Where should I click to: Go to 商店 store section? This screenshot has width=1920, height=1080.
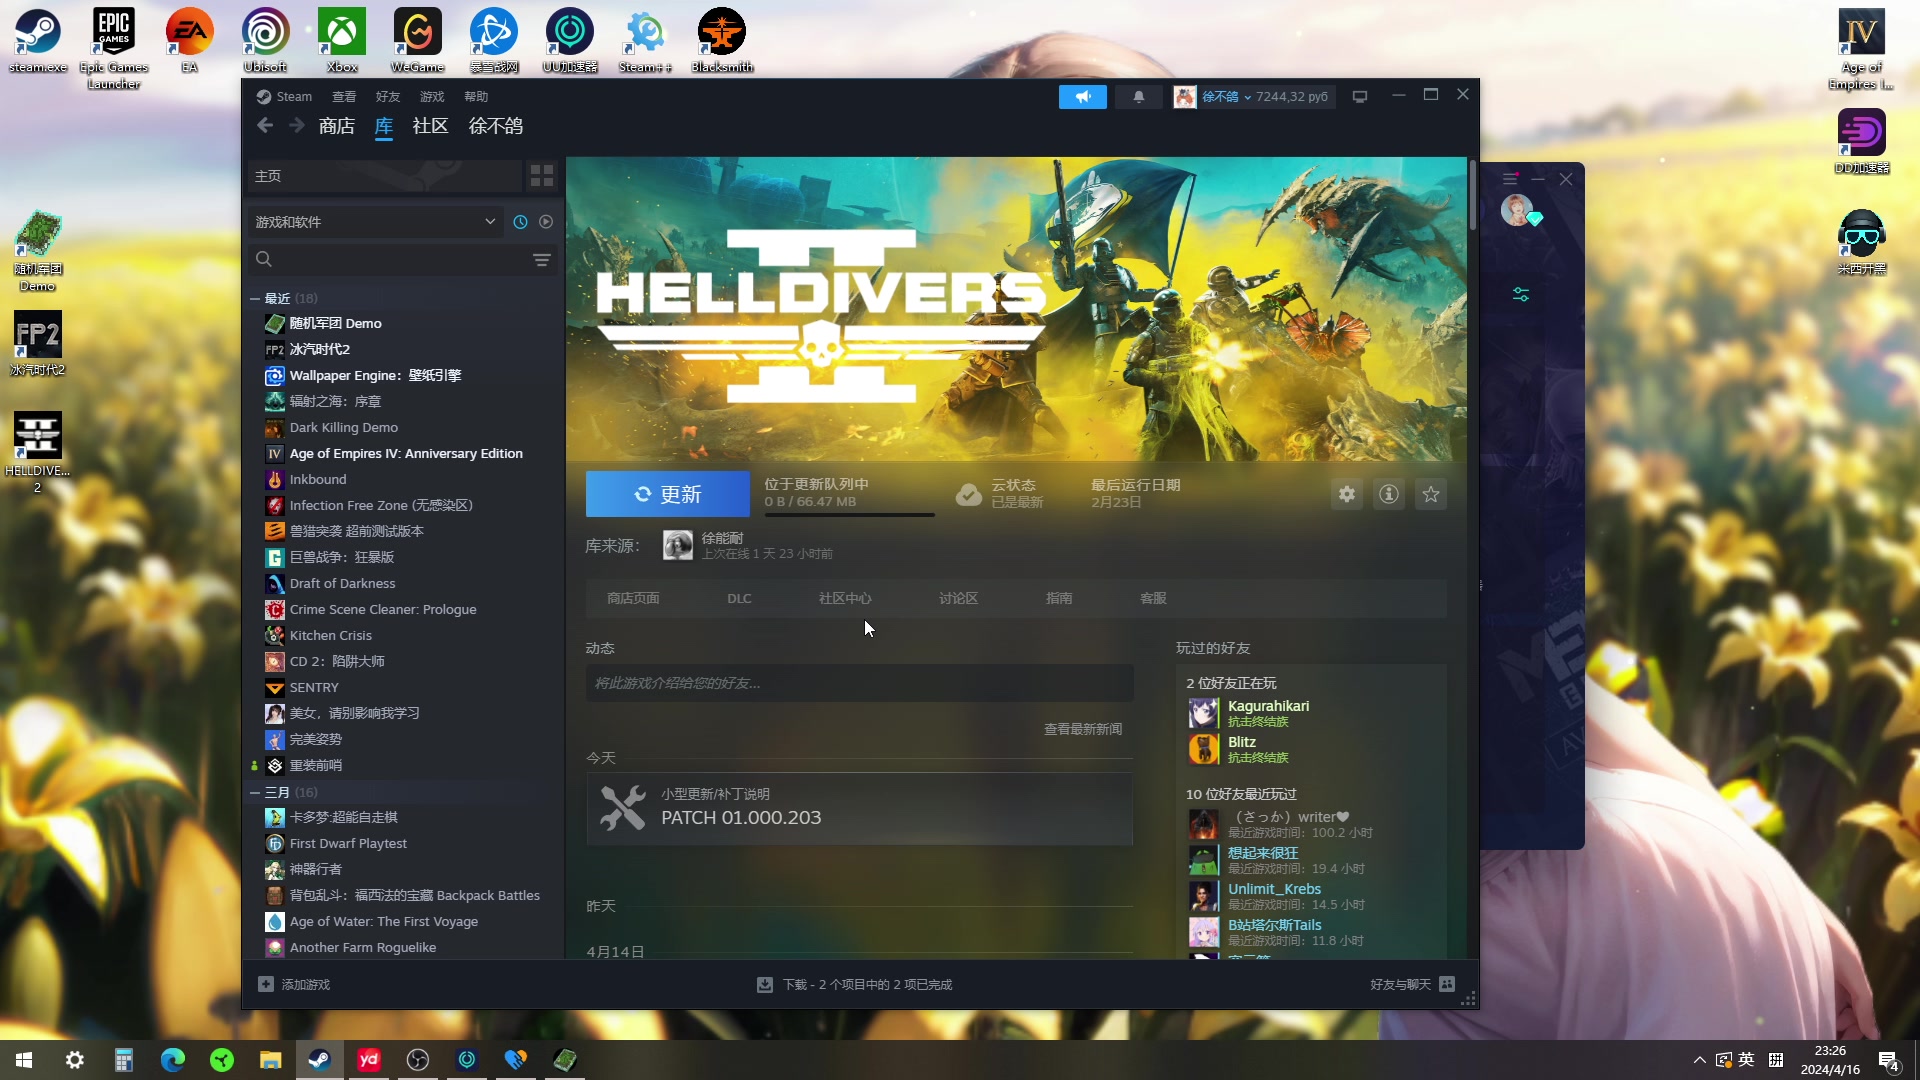(x=337, y=126)
